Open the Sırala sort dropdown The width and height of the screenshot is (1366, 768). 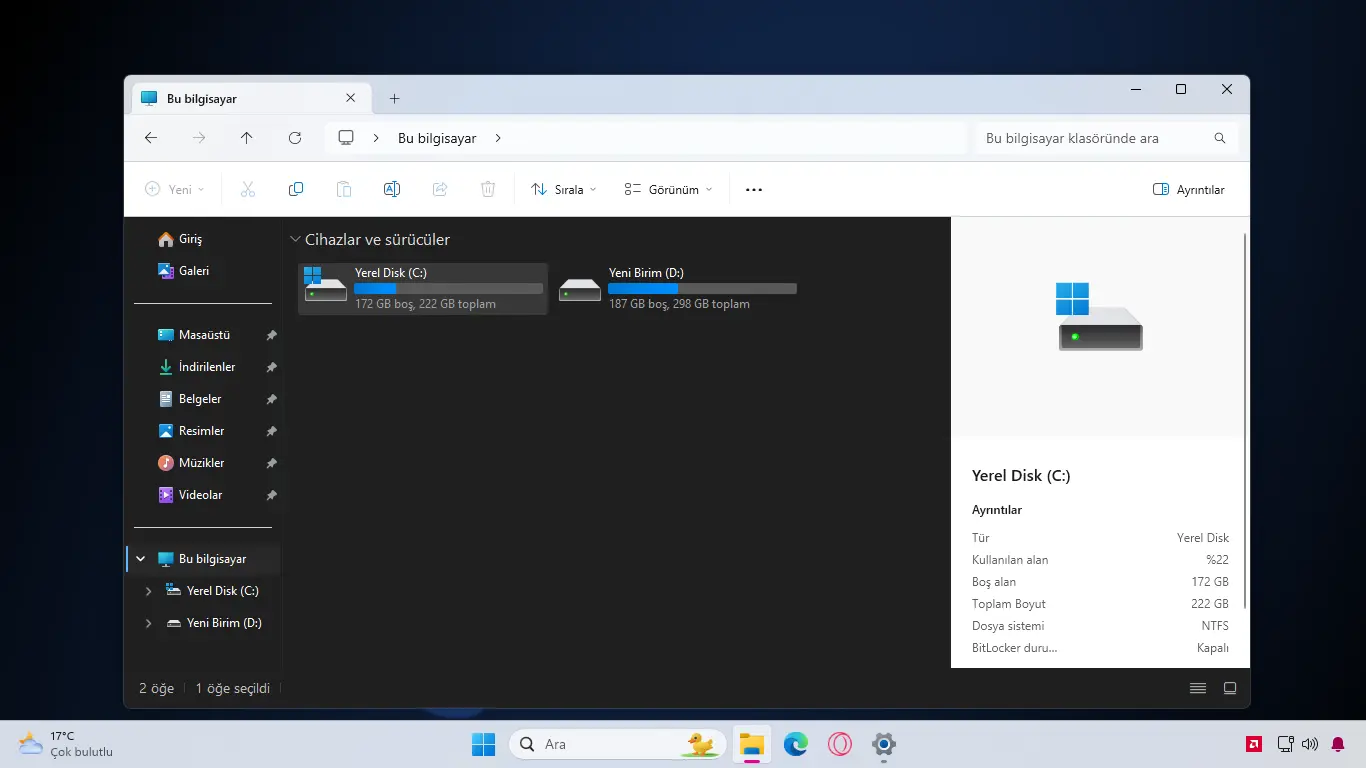click(563, 189)
